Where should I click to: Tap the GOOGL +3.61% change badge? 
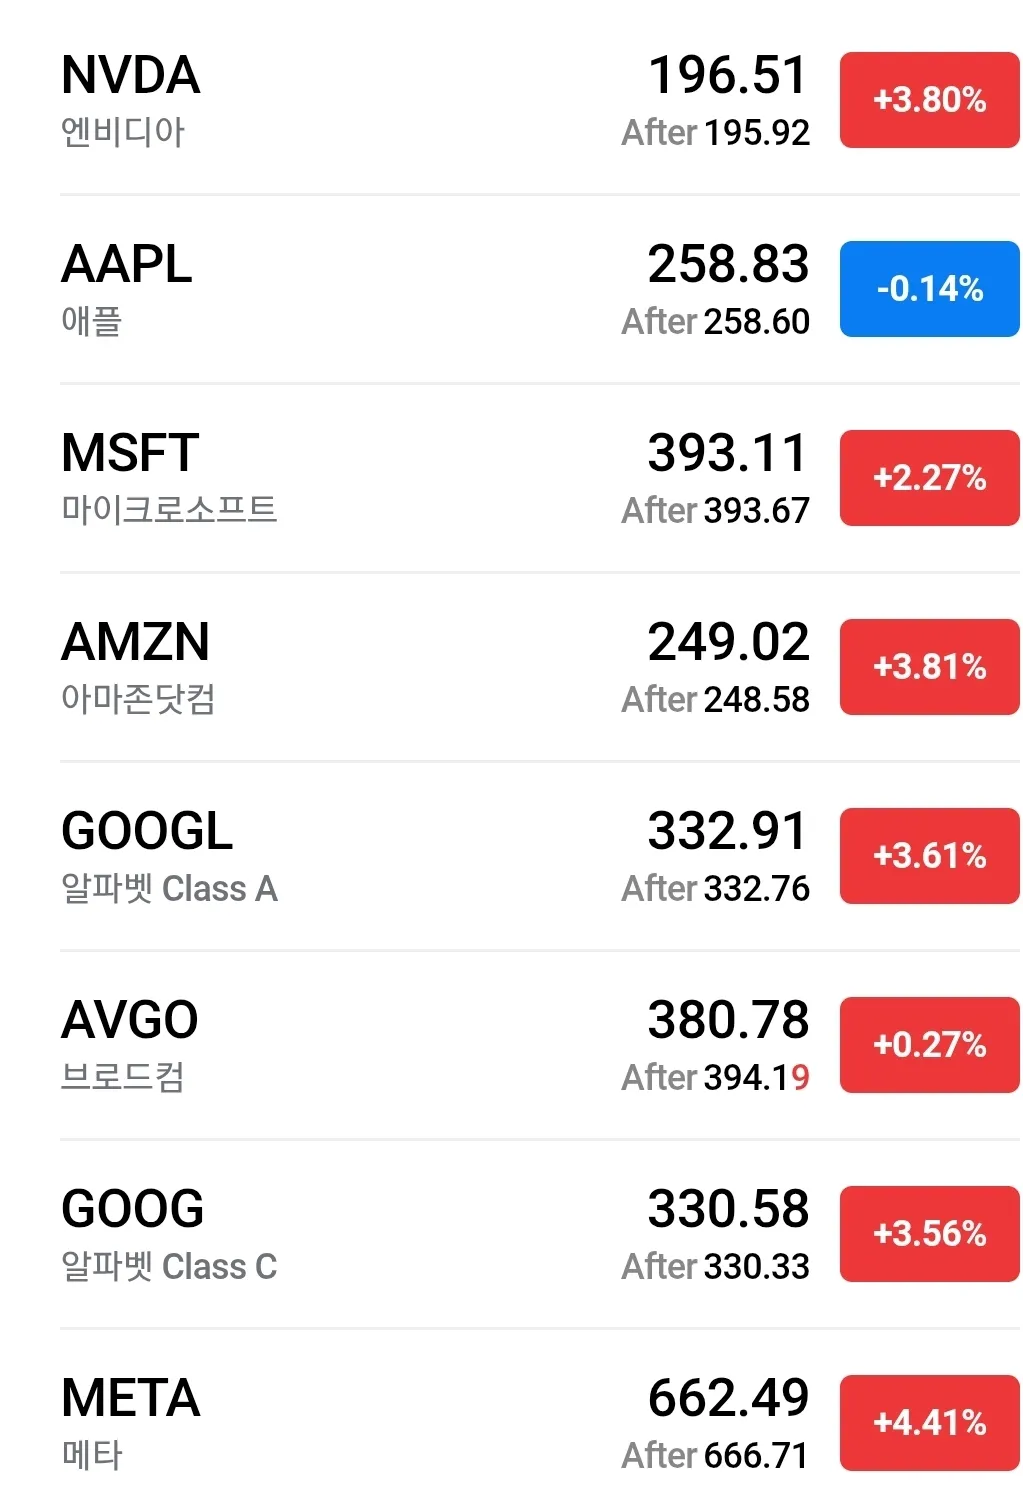(x=929, y=856)
